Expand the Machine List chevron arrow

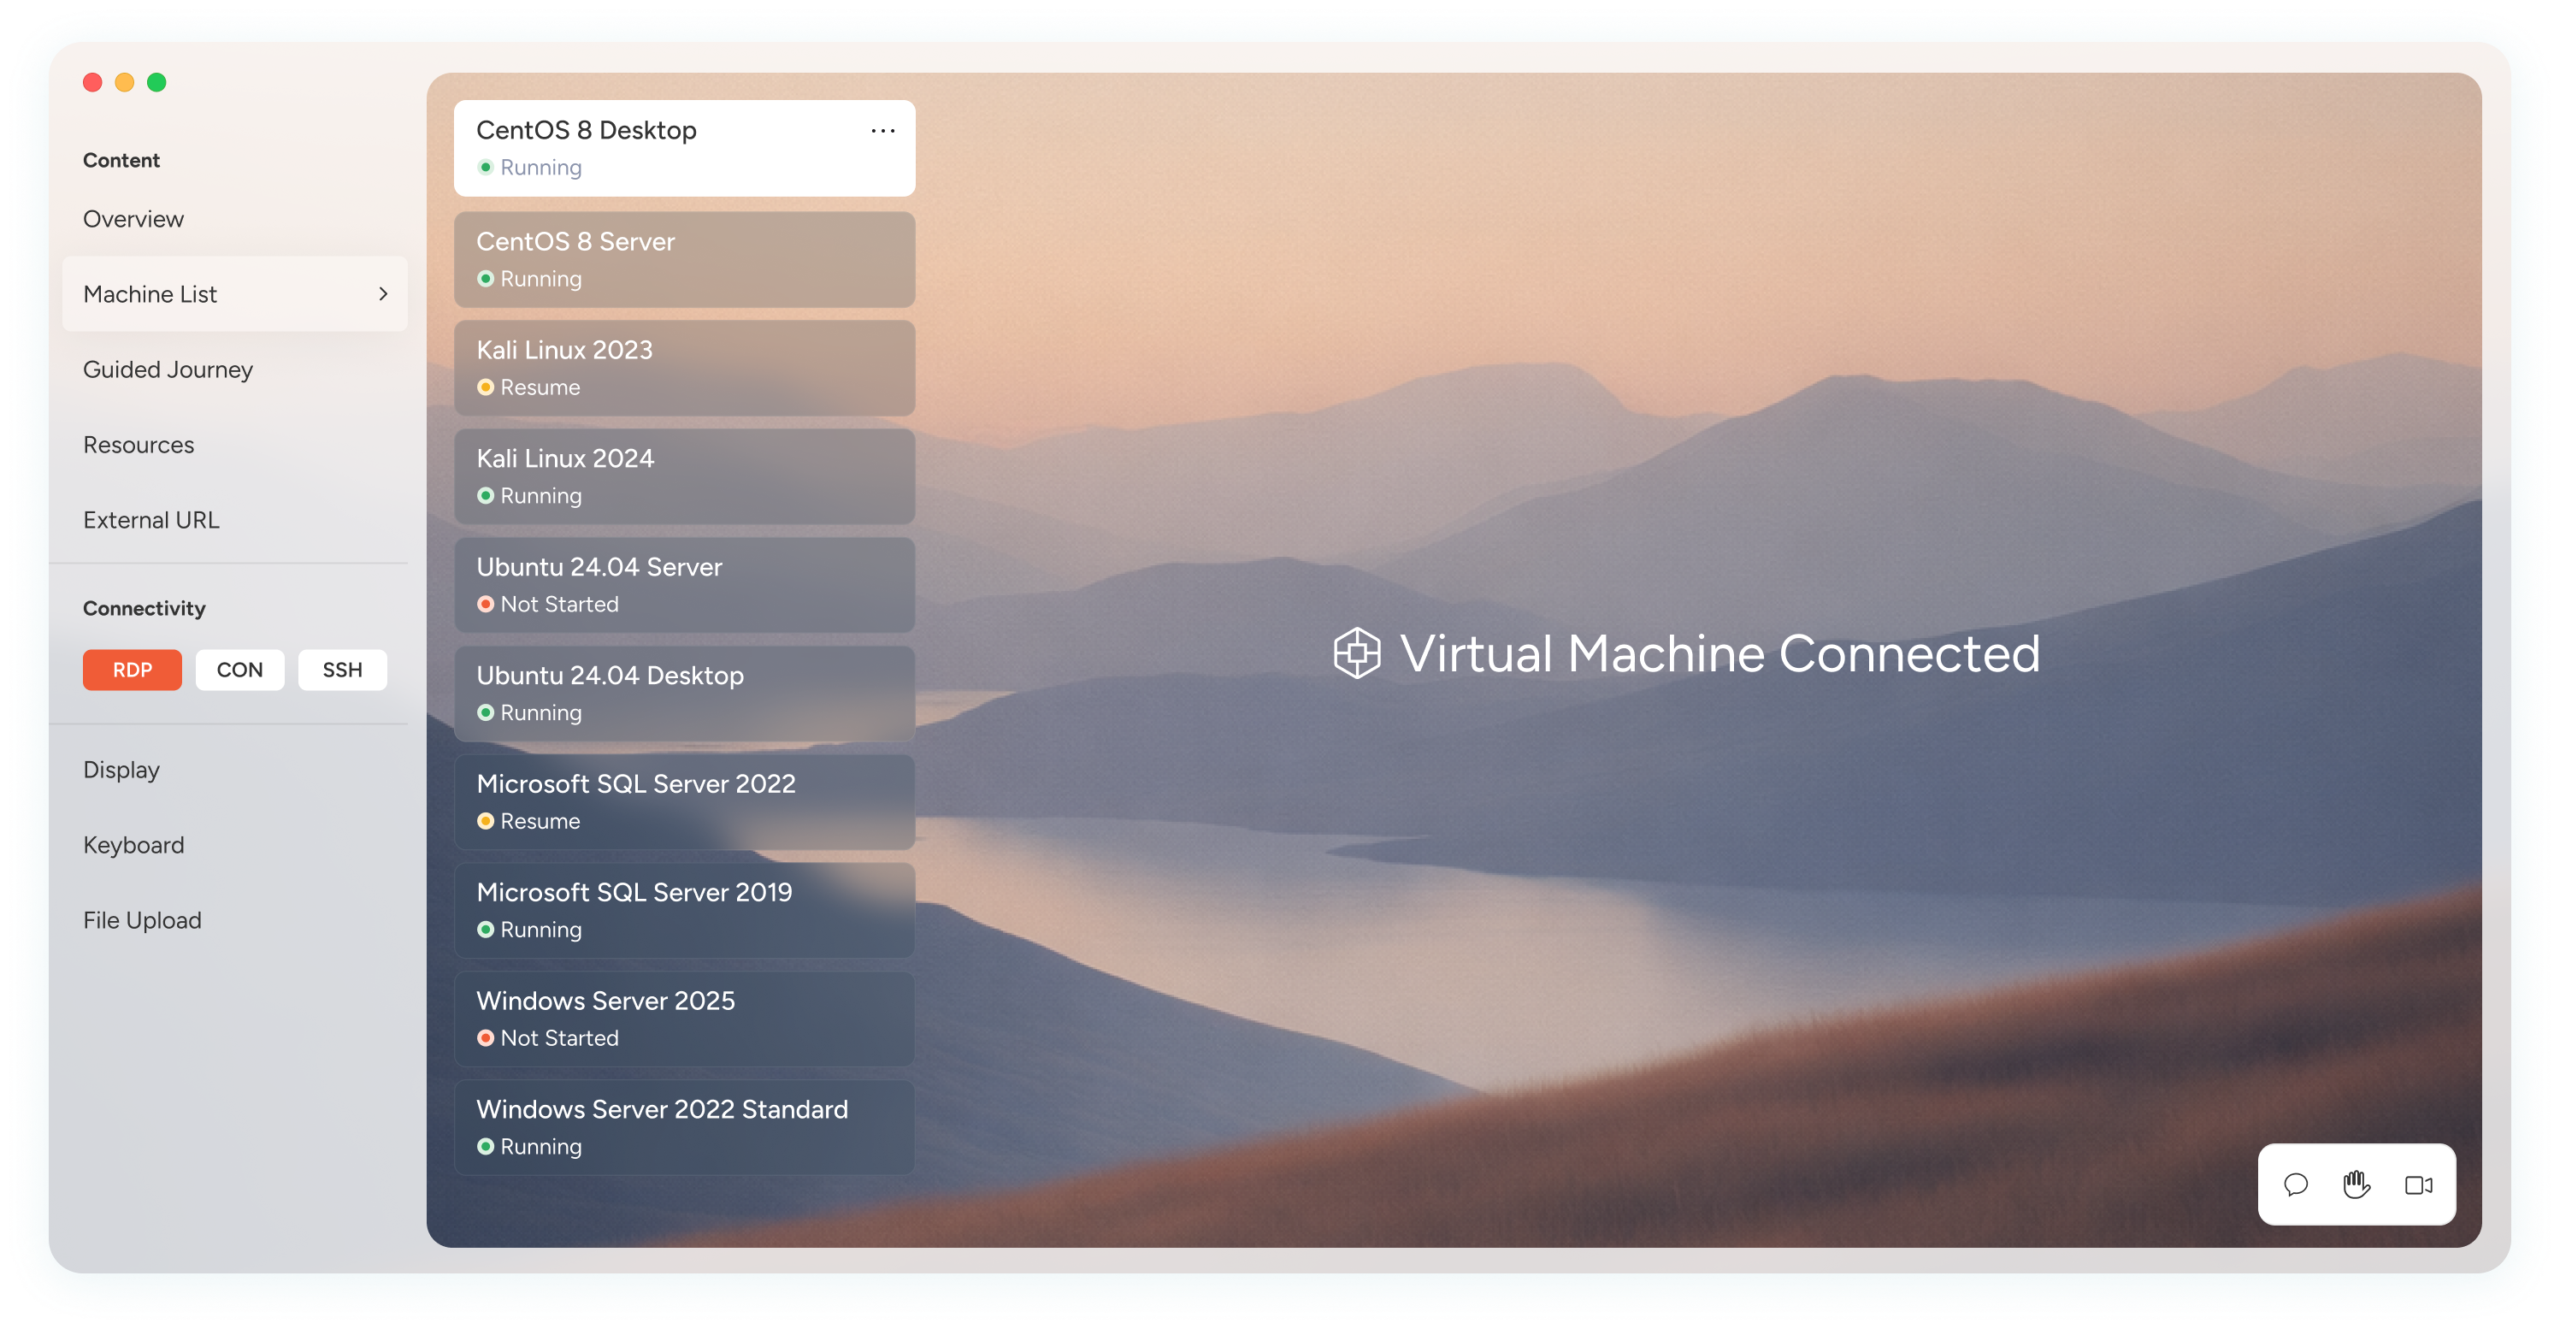(x=383, y=294)
